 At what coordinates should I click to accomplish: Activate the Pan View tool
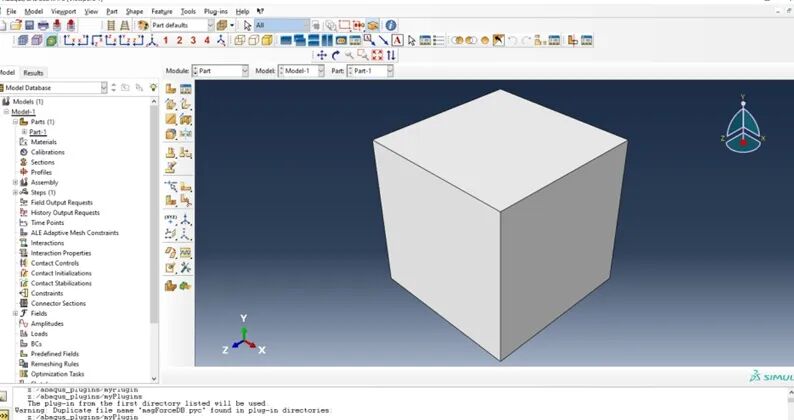pos(321,55)
